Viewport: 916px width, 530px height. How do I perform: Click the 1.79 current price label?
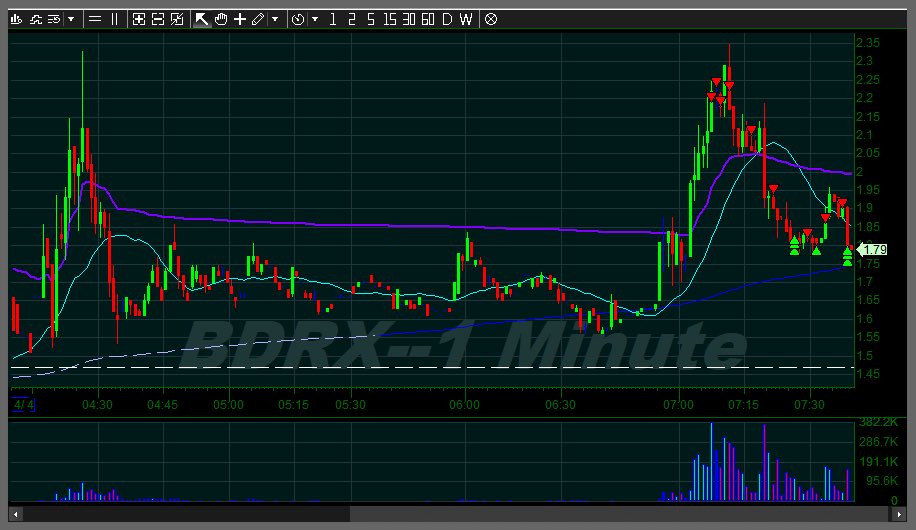click(873, 250)
